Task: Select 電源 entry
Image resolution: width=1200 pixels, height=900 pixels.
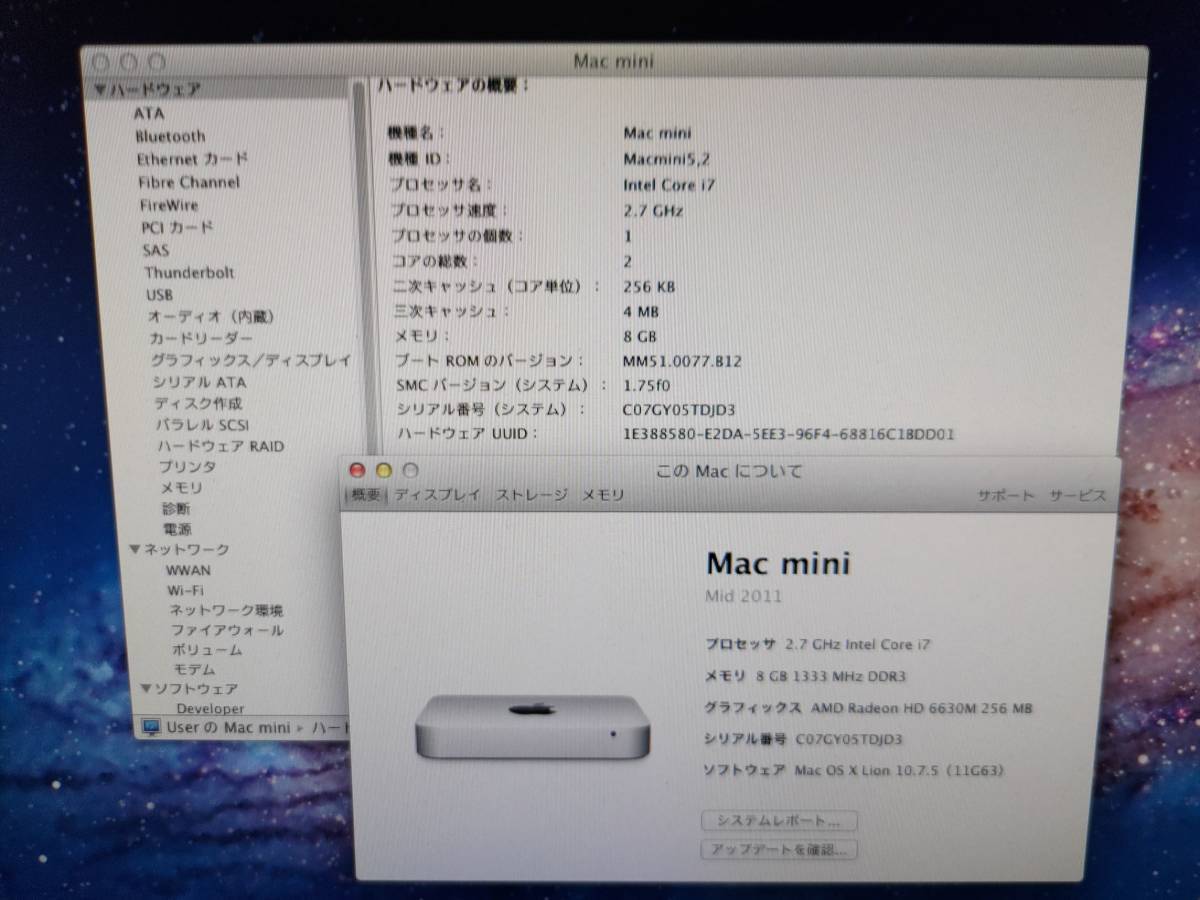Action: tap(177, 529)
